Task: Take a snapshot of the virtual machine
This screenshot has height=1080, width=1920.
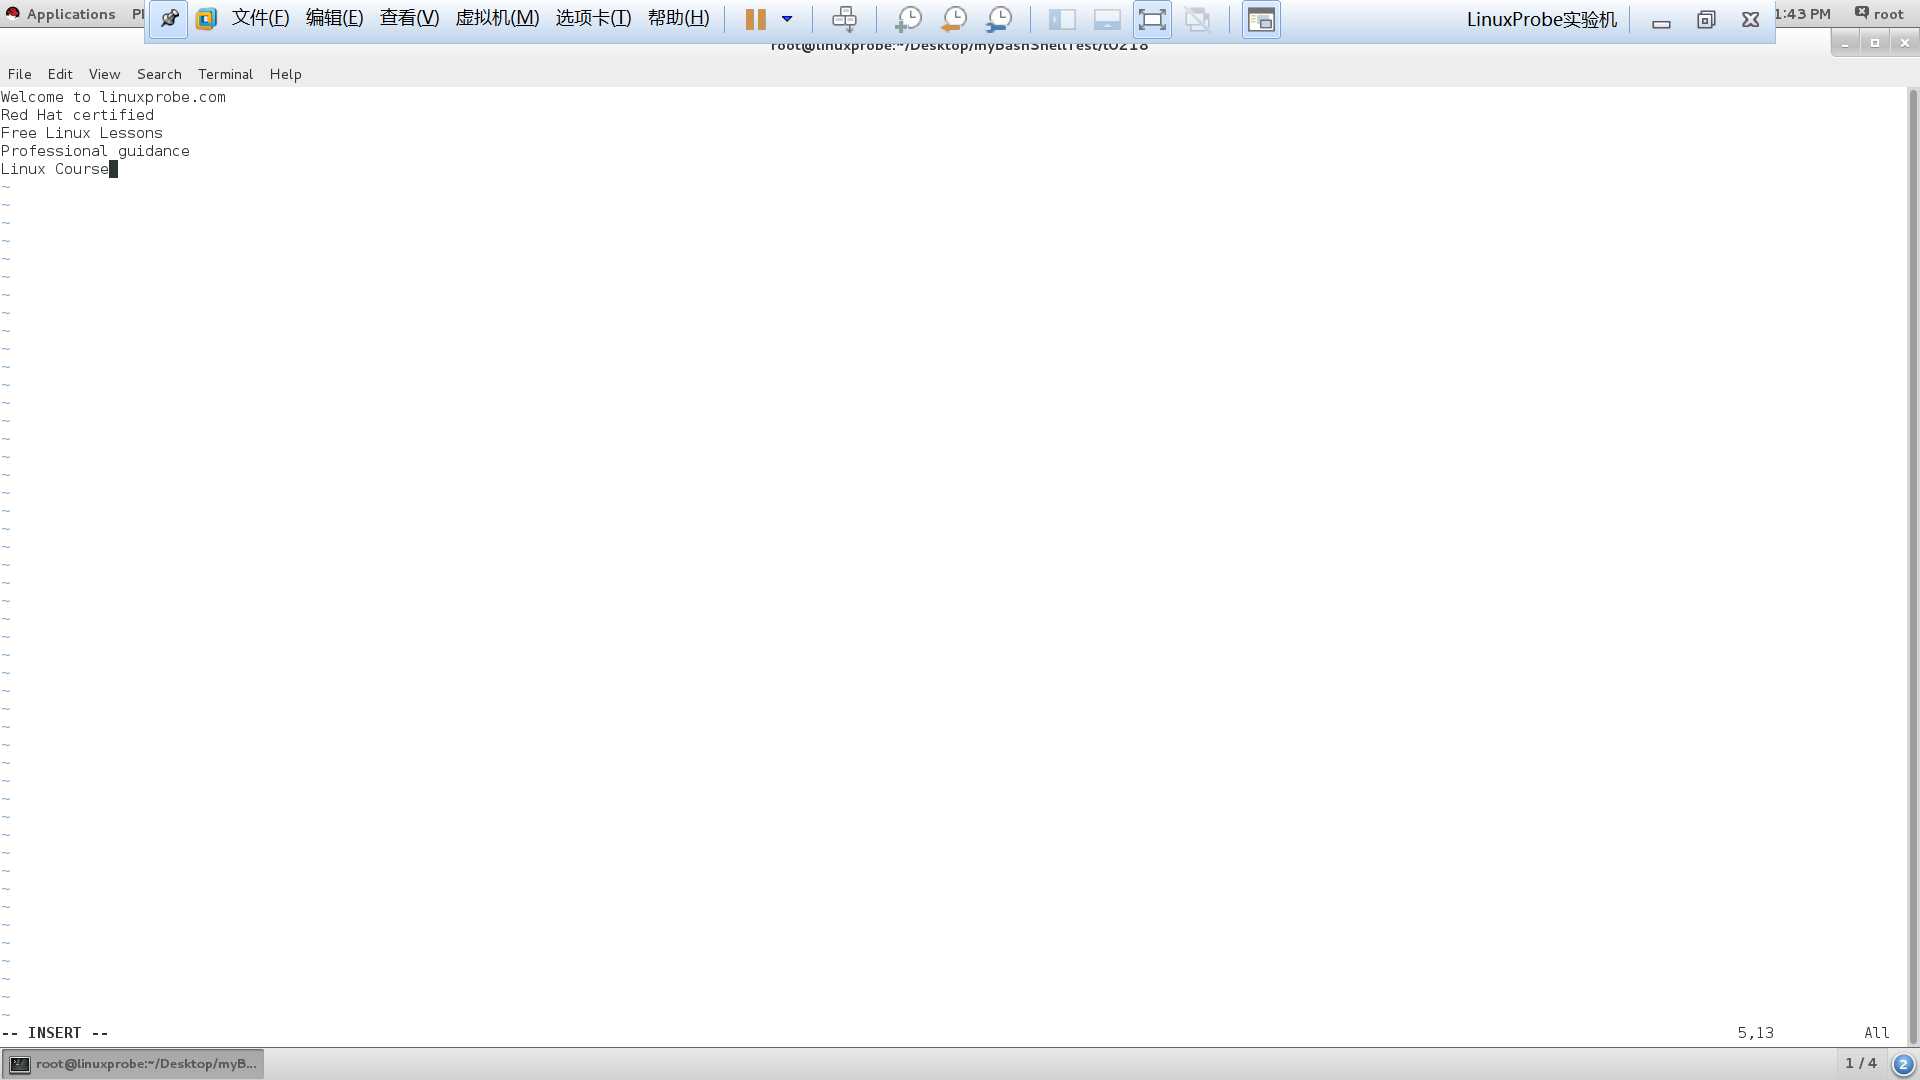Action: pos(908,19)
